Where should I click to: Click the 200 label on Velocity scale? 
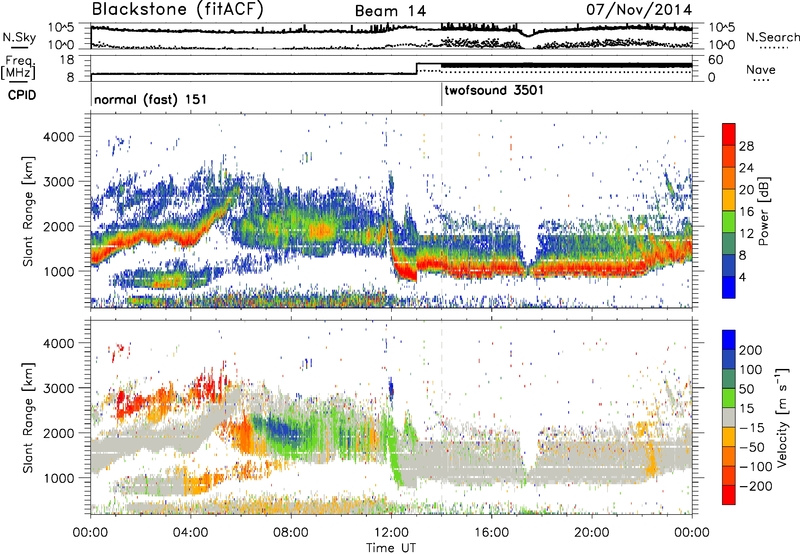point(751,350)
